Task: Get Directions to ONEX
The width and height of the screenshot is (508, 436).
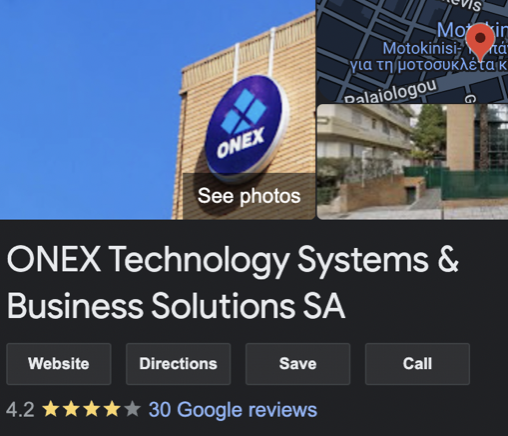Action: point(178,364)
